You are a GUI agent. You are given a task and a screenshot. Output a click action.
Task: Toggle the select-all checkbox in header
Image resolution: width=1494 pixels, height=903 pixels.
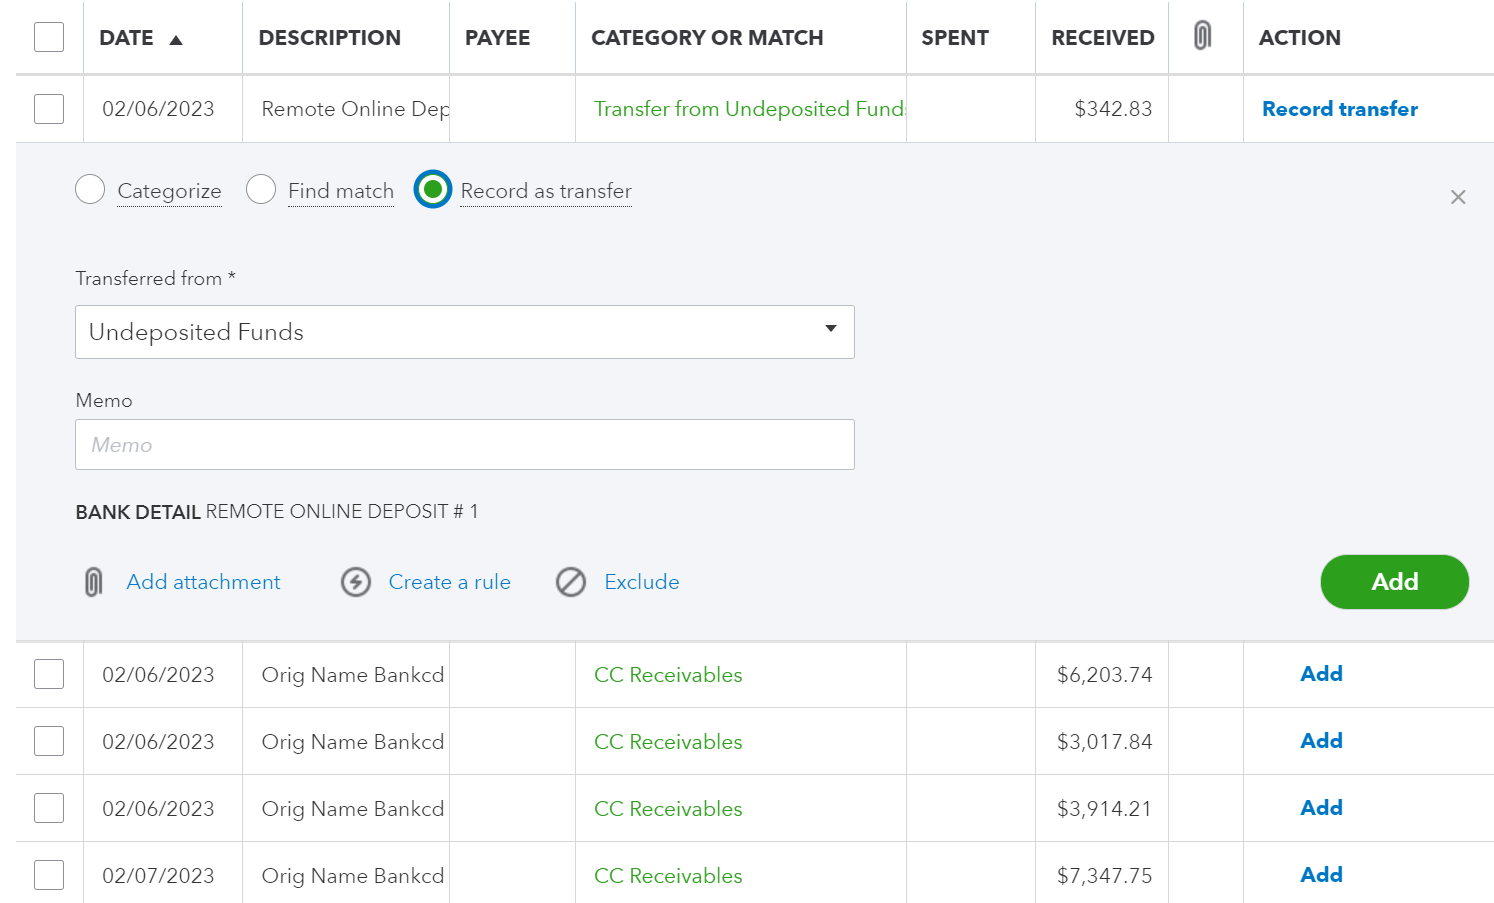pos(49,37)
